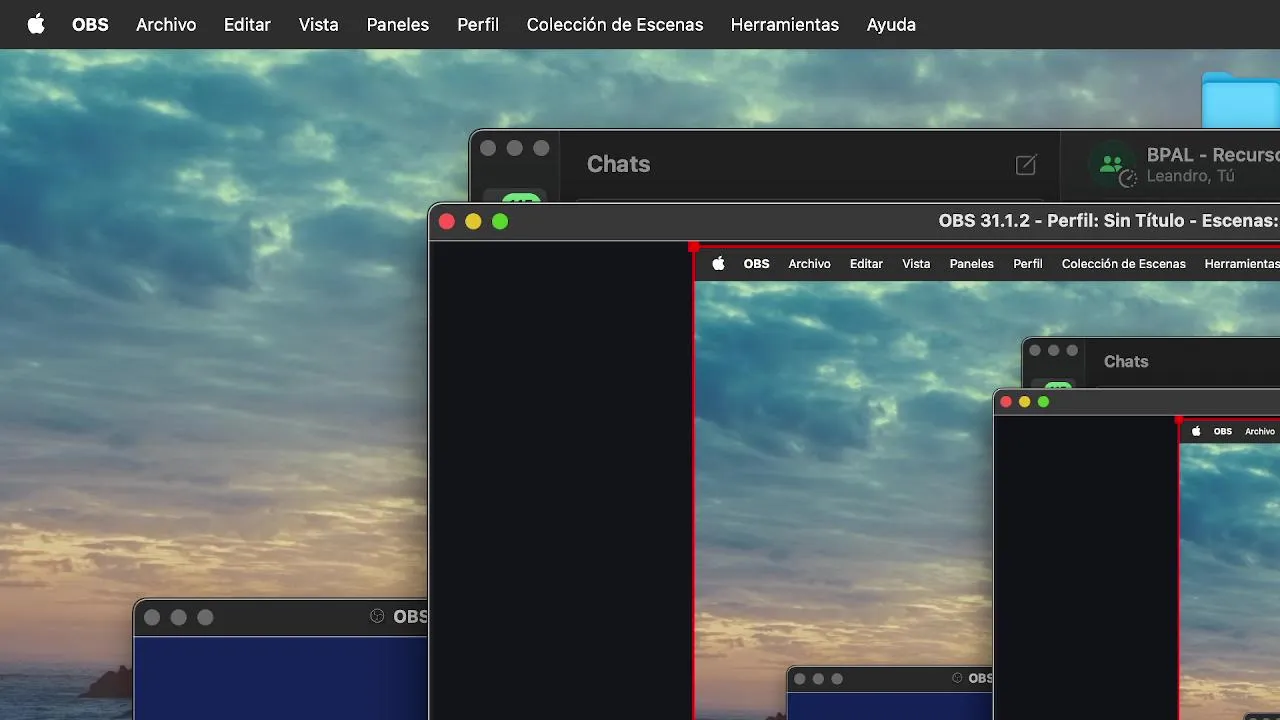Viewport: 1280px width, 720px height.
Task: Open the Editar menu in the top menu bar
Action: (x=247, y=24)
